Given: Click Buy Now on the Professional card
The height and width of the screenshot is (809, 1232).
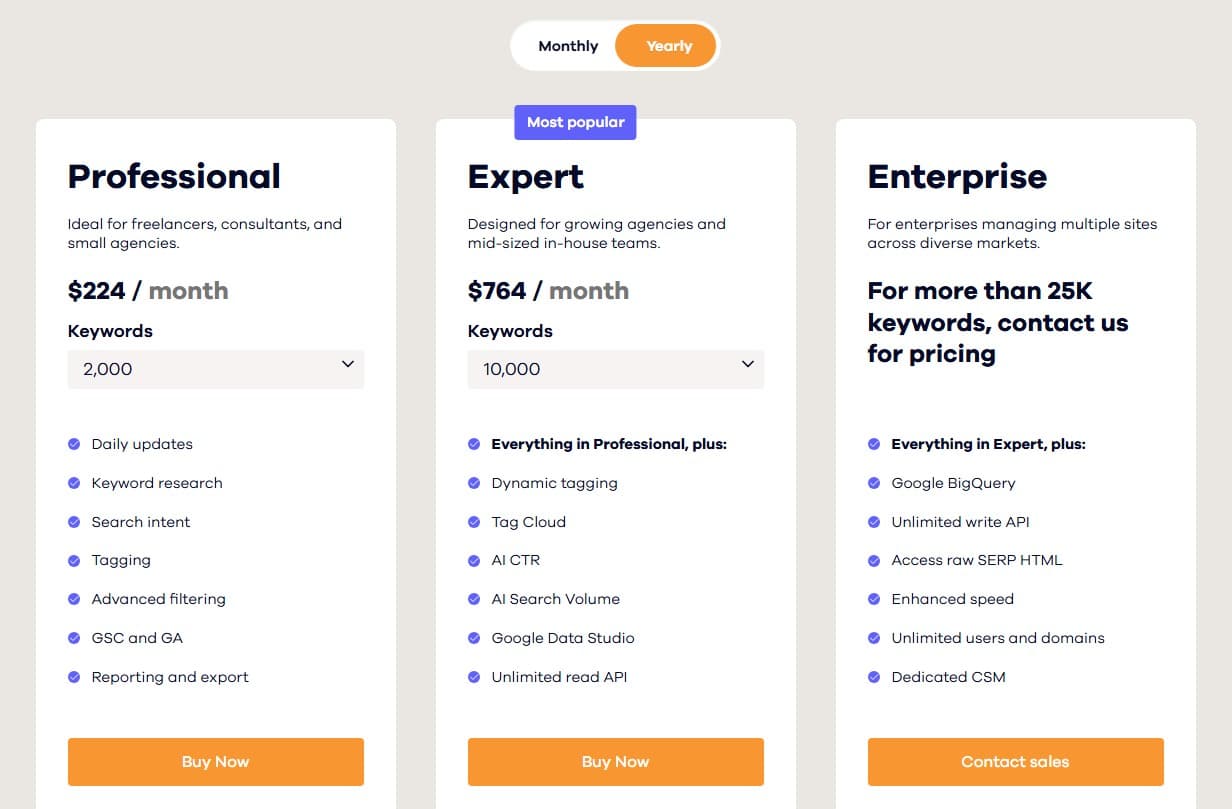Looking at the screenshot, I should (215, 761).
